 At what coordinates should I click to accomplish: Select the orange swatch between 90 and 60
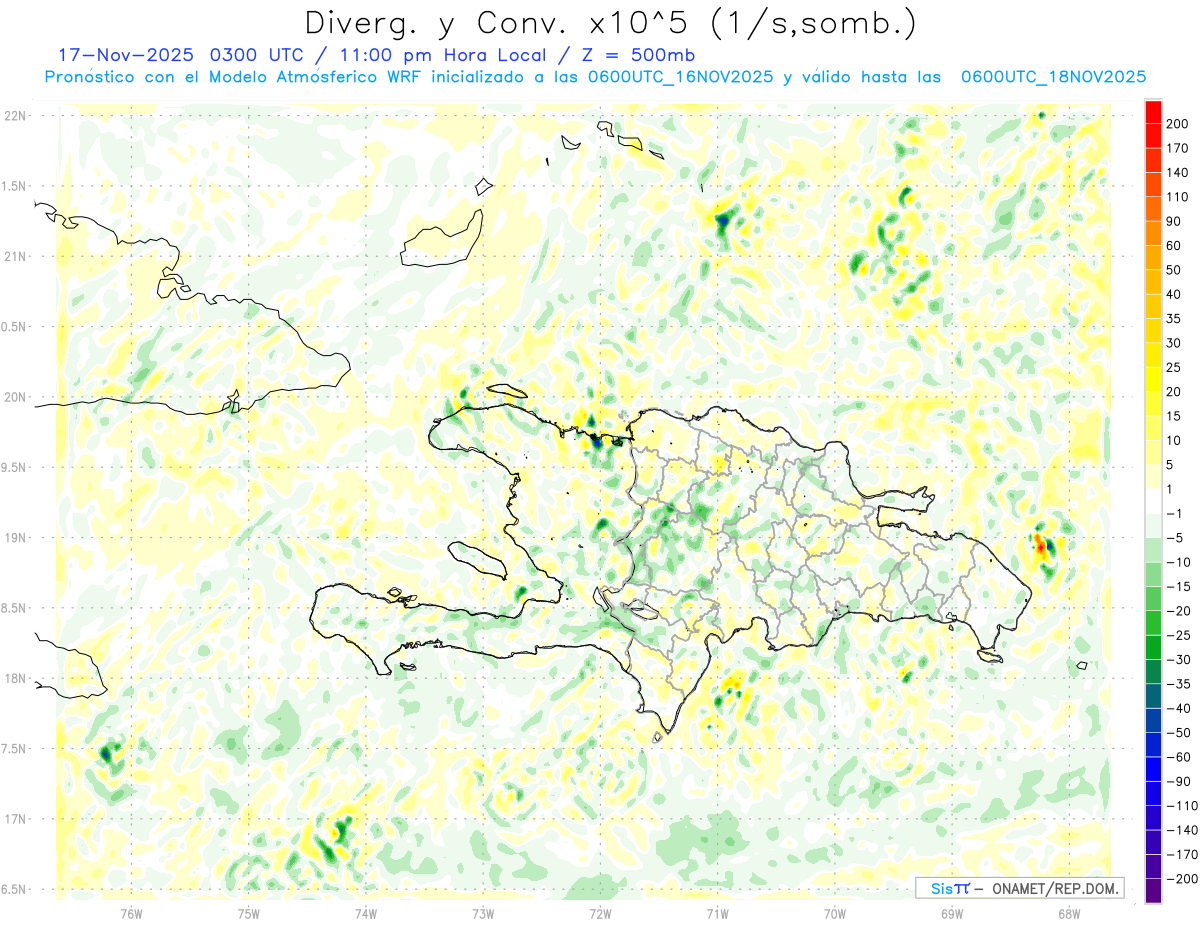1153,234
